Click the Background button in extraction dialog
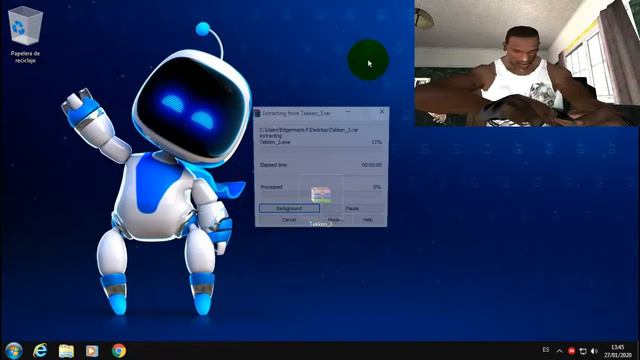Screen dimensions: 640x360 (289, 208)
